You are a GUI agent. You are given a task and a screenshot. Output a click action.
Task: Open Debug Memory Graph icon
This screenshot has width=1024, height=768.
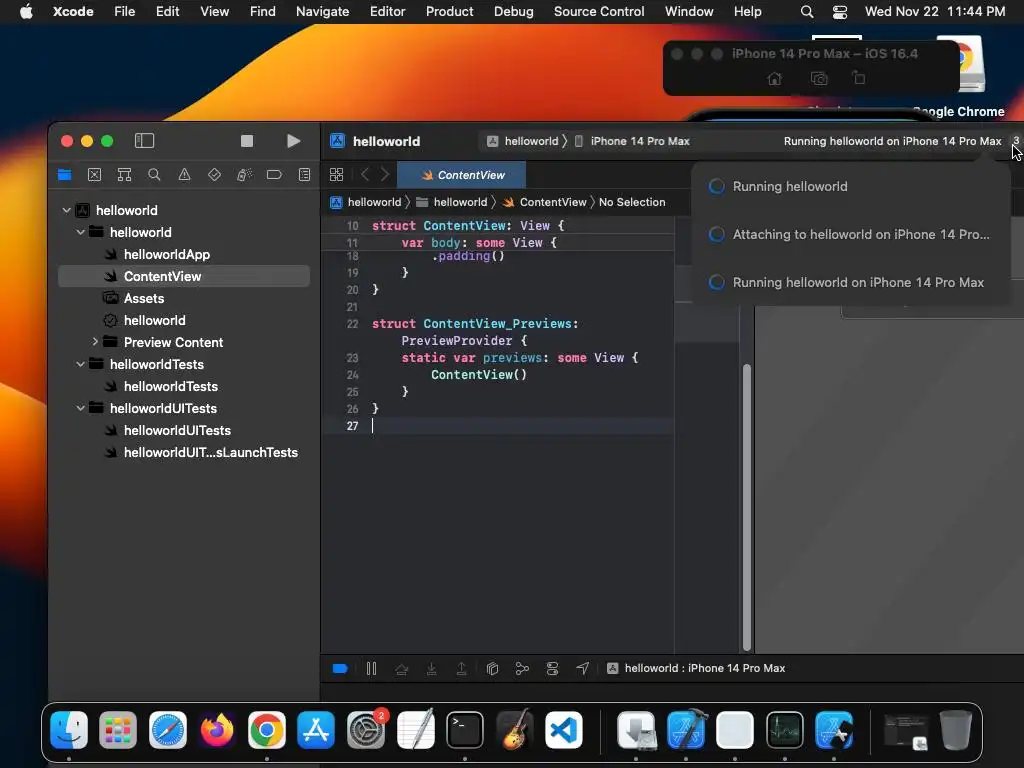click(522, 669)
